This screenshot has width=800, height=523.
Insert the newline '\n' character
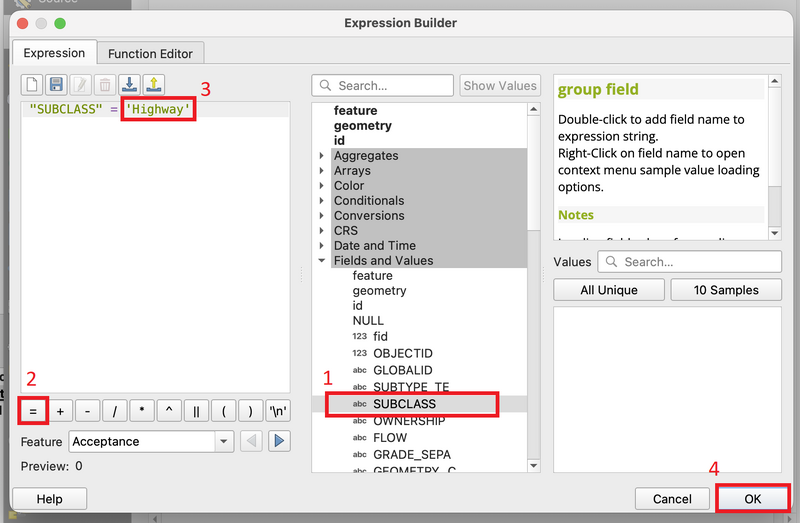tap(278, 411)
